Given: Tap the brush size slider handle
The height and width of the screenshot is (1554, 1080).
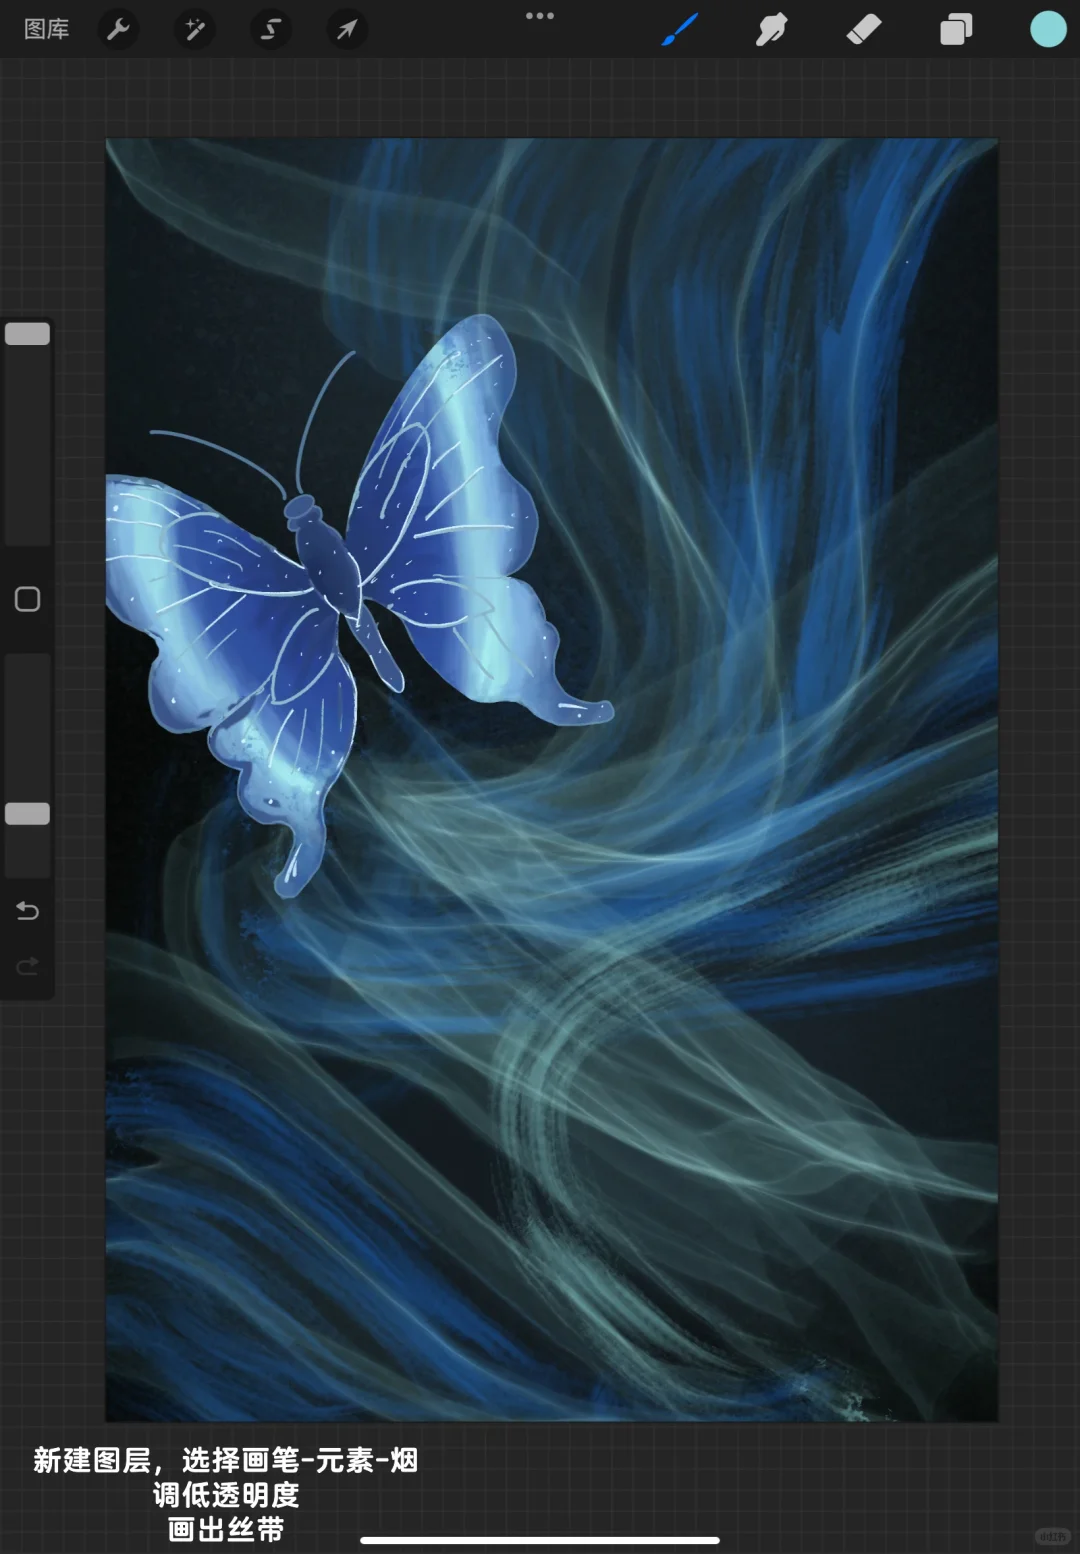Looking at the screenshot, I should pyautogui.click(x=27, y=332).
